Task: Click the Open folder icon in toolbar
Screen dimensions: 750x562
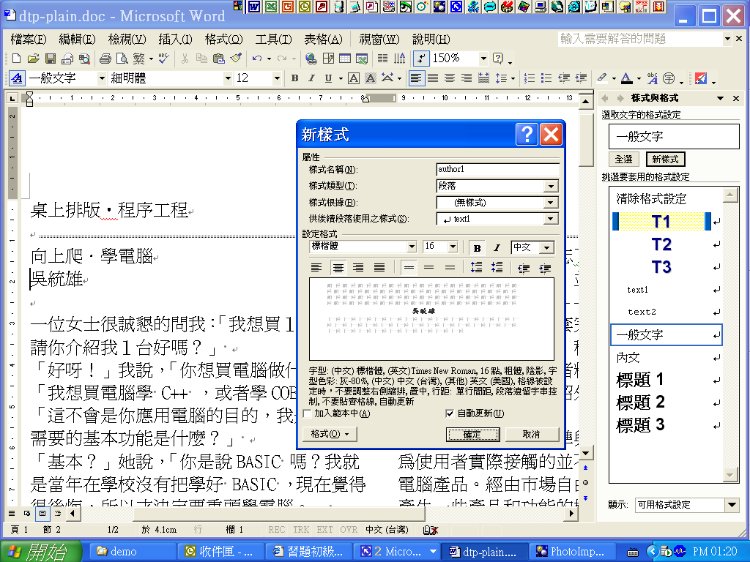Action: (33, 58)
